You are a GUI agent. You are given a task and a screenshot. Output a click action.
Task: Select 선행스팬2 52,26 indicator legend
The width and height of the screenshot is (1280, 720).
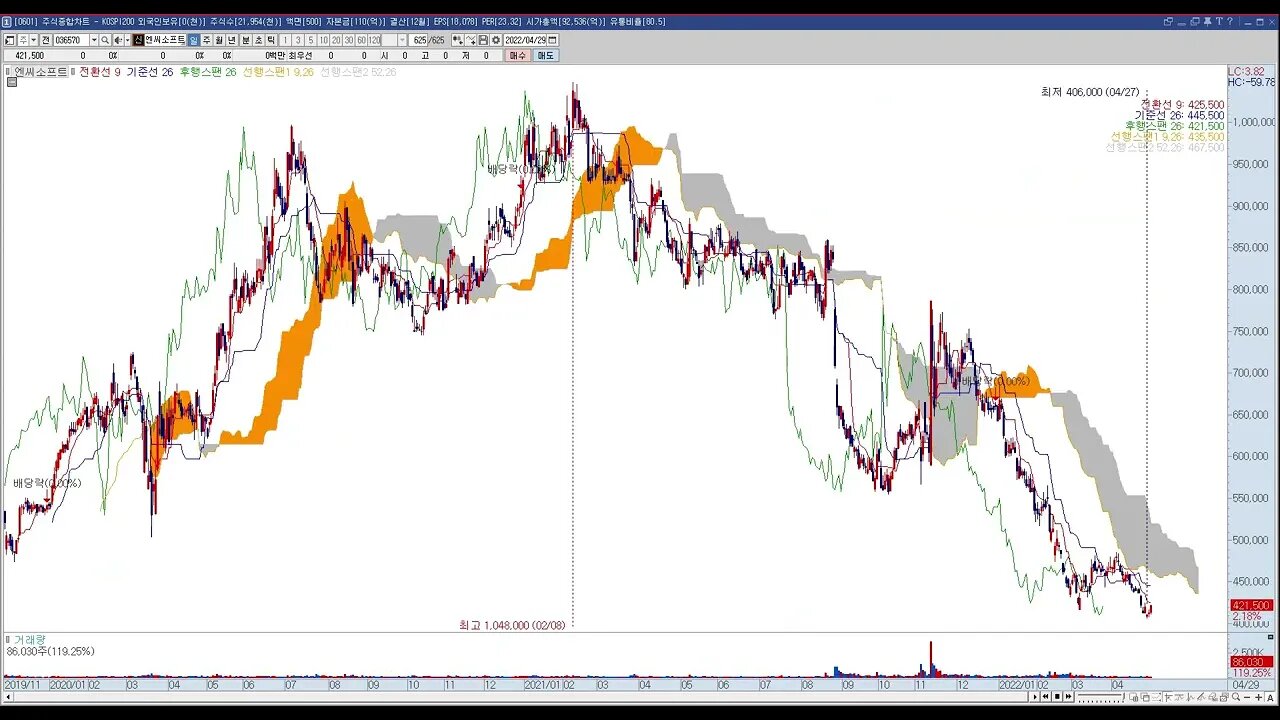358,72
